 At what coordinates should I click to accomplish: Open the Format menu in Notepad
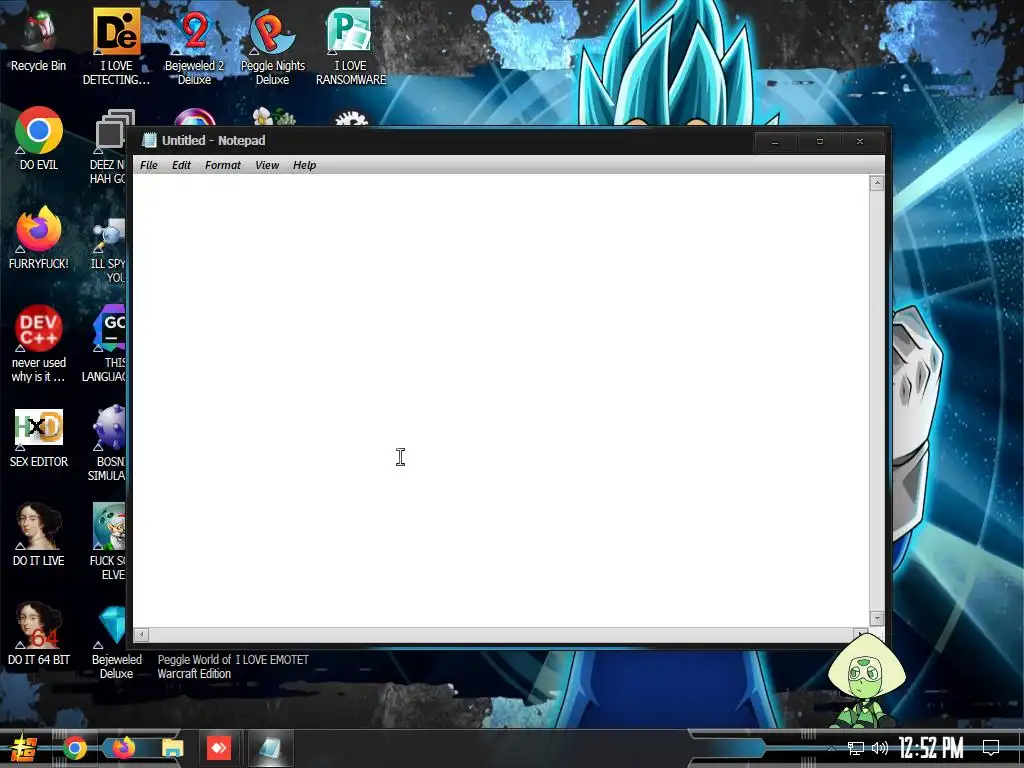click(223, 165)
